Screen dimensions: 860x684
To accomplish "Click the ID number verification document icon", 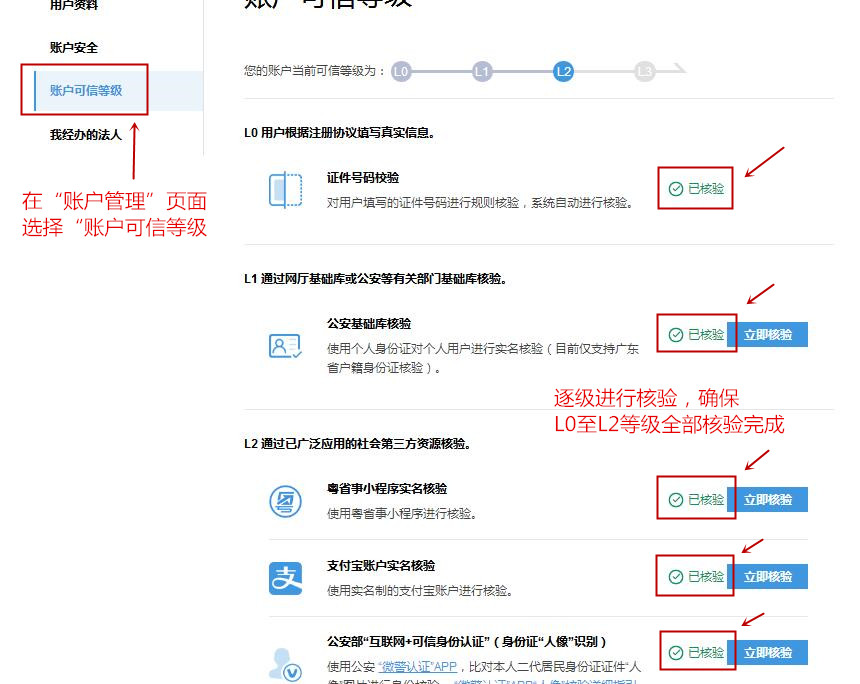I will [x=285, y=190].
